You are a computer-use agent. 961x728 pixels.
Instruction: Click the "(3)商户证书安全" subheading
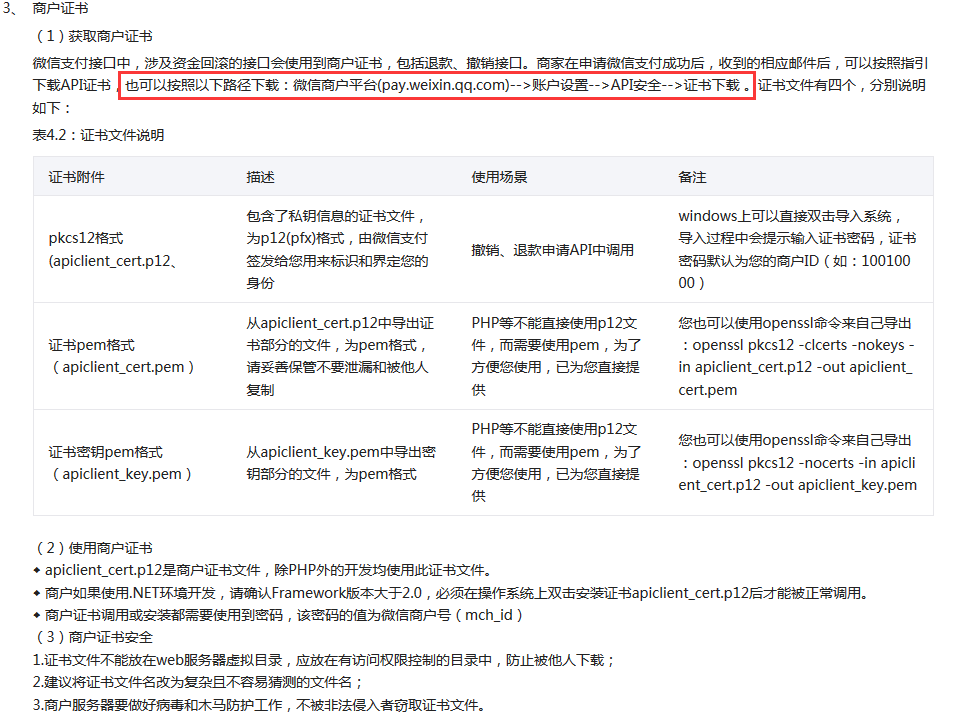(92, 637)
